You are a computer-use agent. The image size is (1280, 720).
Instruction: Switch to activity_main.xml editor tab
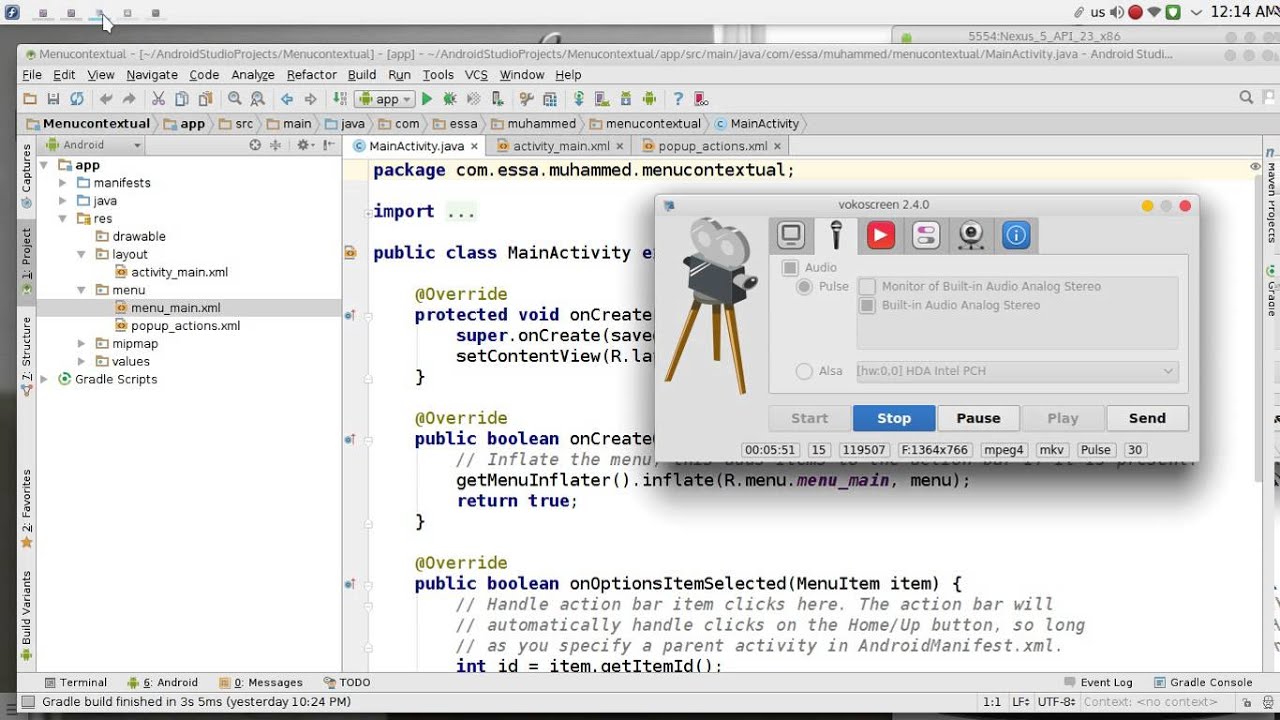561,146
